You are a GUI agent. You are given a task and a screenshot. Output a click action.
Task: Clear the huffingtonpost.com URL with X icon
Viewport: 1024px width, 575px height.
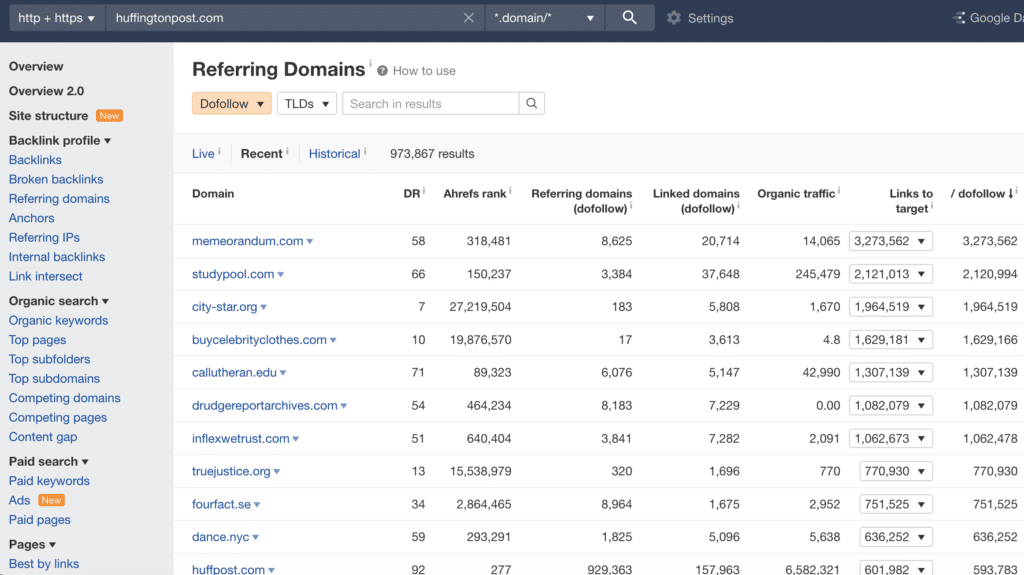tap(468, 18)
